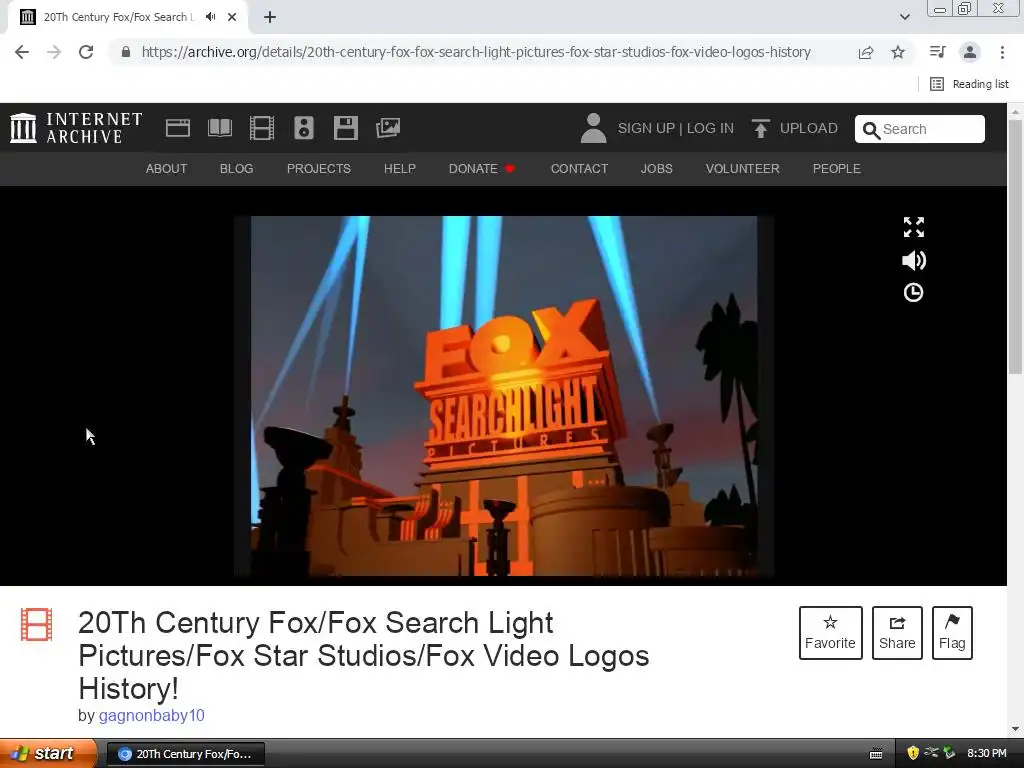
Task: Share this page from address bar
Action: pyautogui.click(x=866, y=52)
